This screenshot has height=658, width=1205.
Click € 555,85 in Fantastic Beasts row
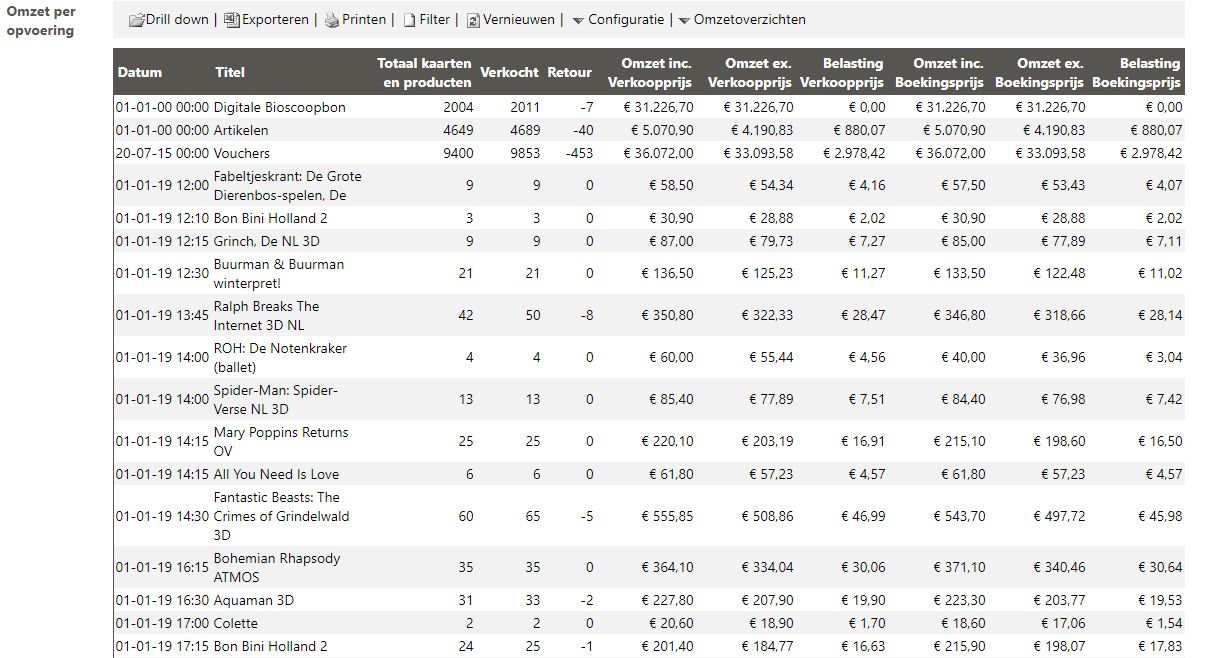coord(666,516)
